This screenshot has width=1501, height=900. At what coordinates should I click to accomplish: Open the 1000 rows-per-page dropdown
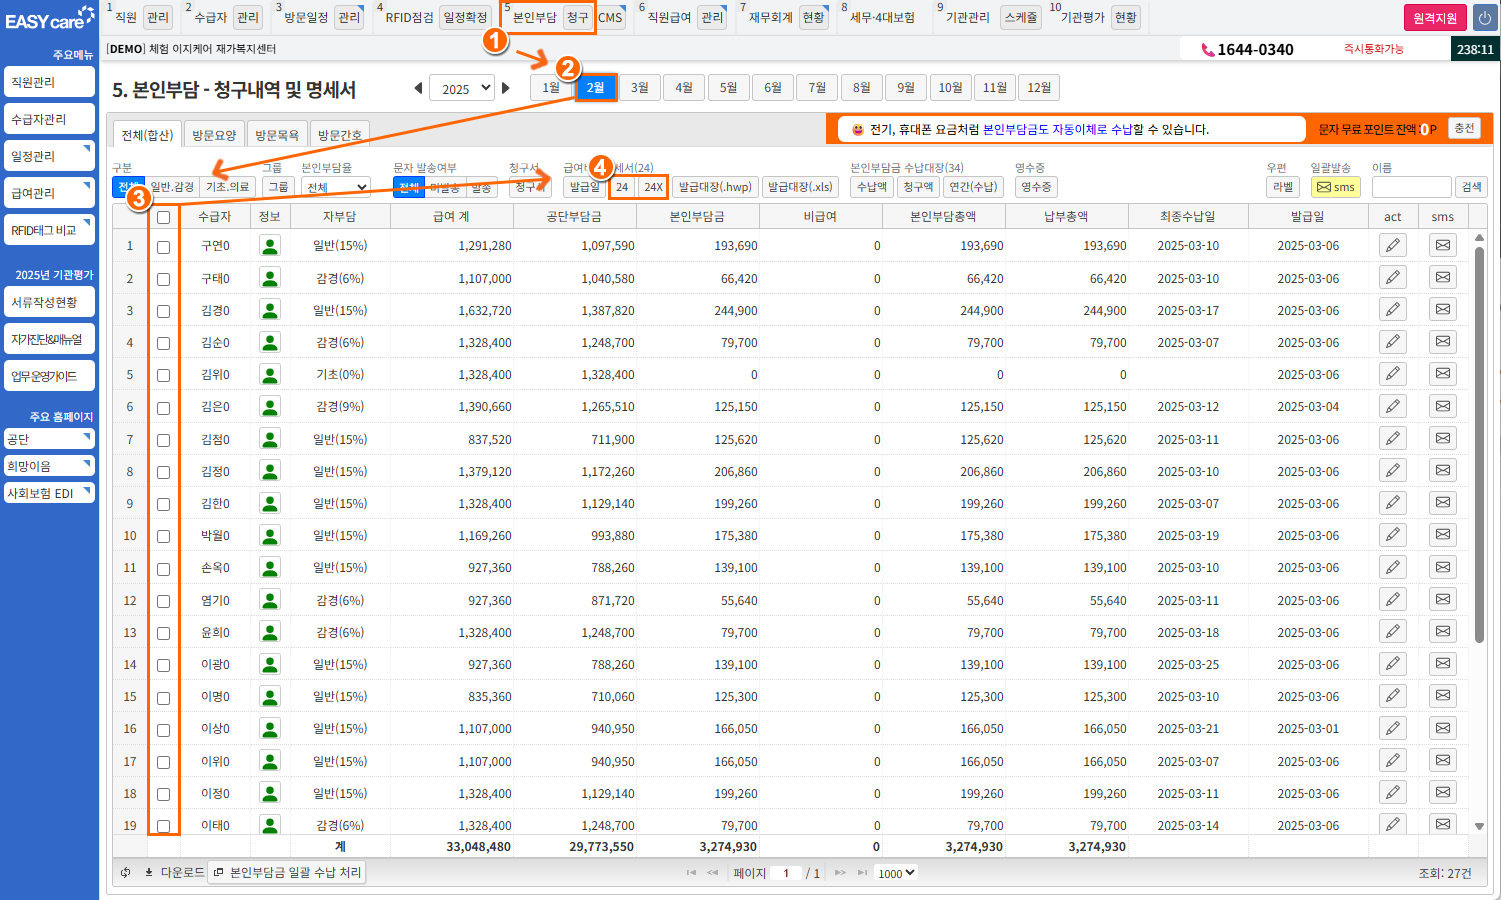896,873
